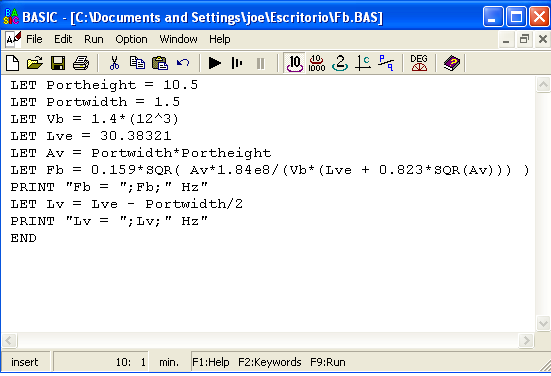Select the rational P/q mode icon
551x376 pixels.
click(x=386, y=63)
